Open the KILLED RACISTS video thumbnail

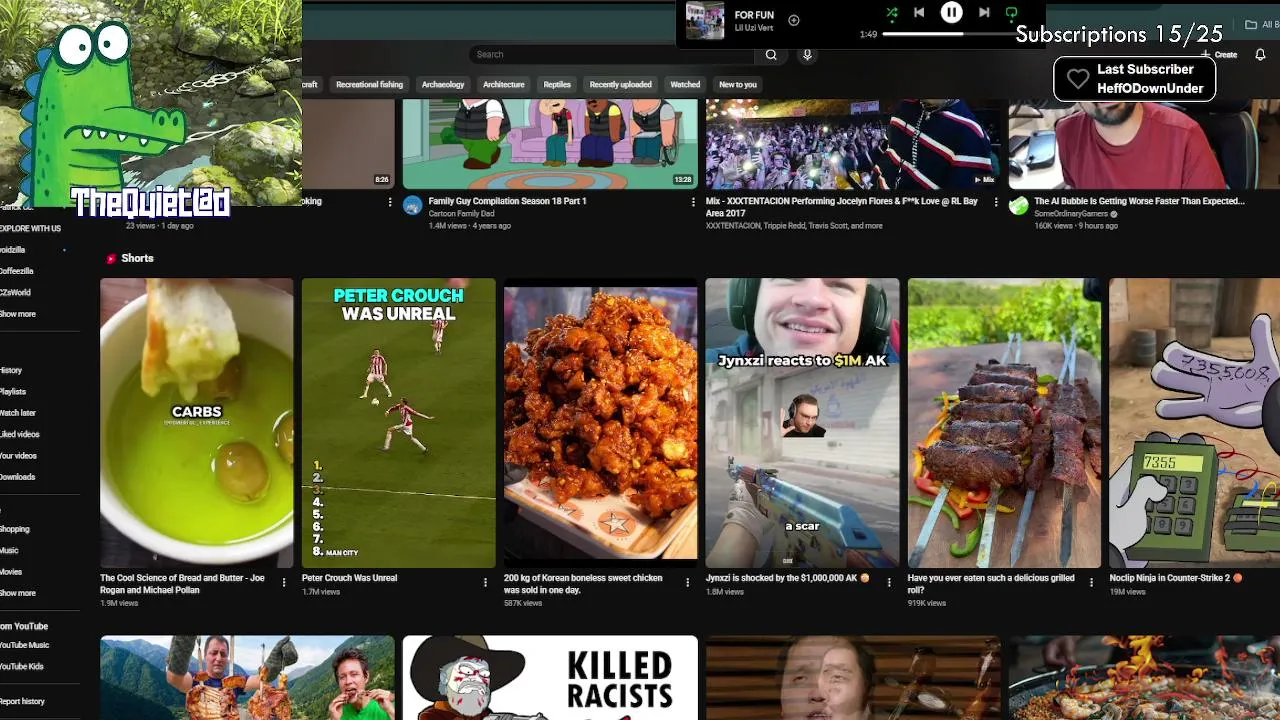click(550, 677)
